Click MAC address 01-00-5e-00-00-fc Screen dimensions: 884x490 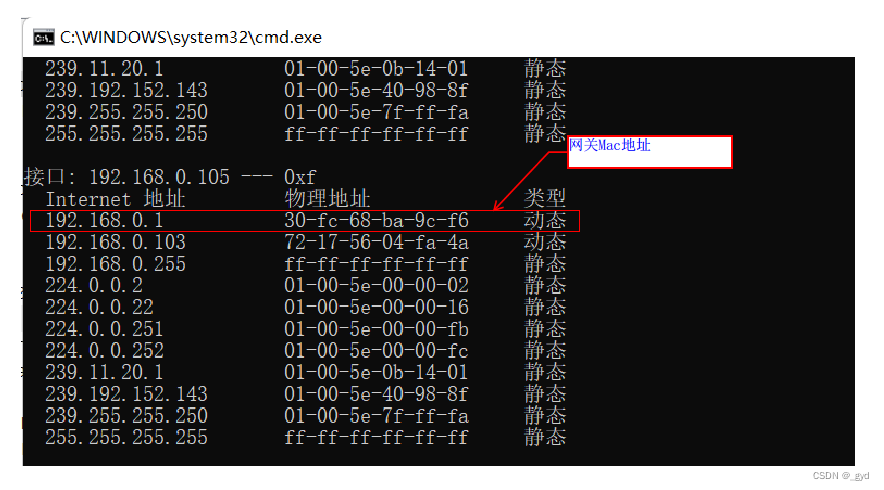click(x=376, y=351)
